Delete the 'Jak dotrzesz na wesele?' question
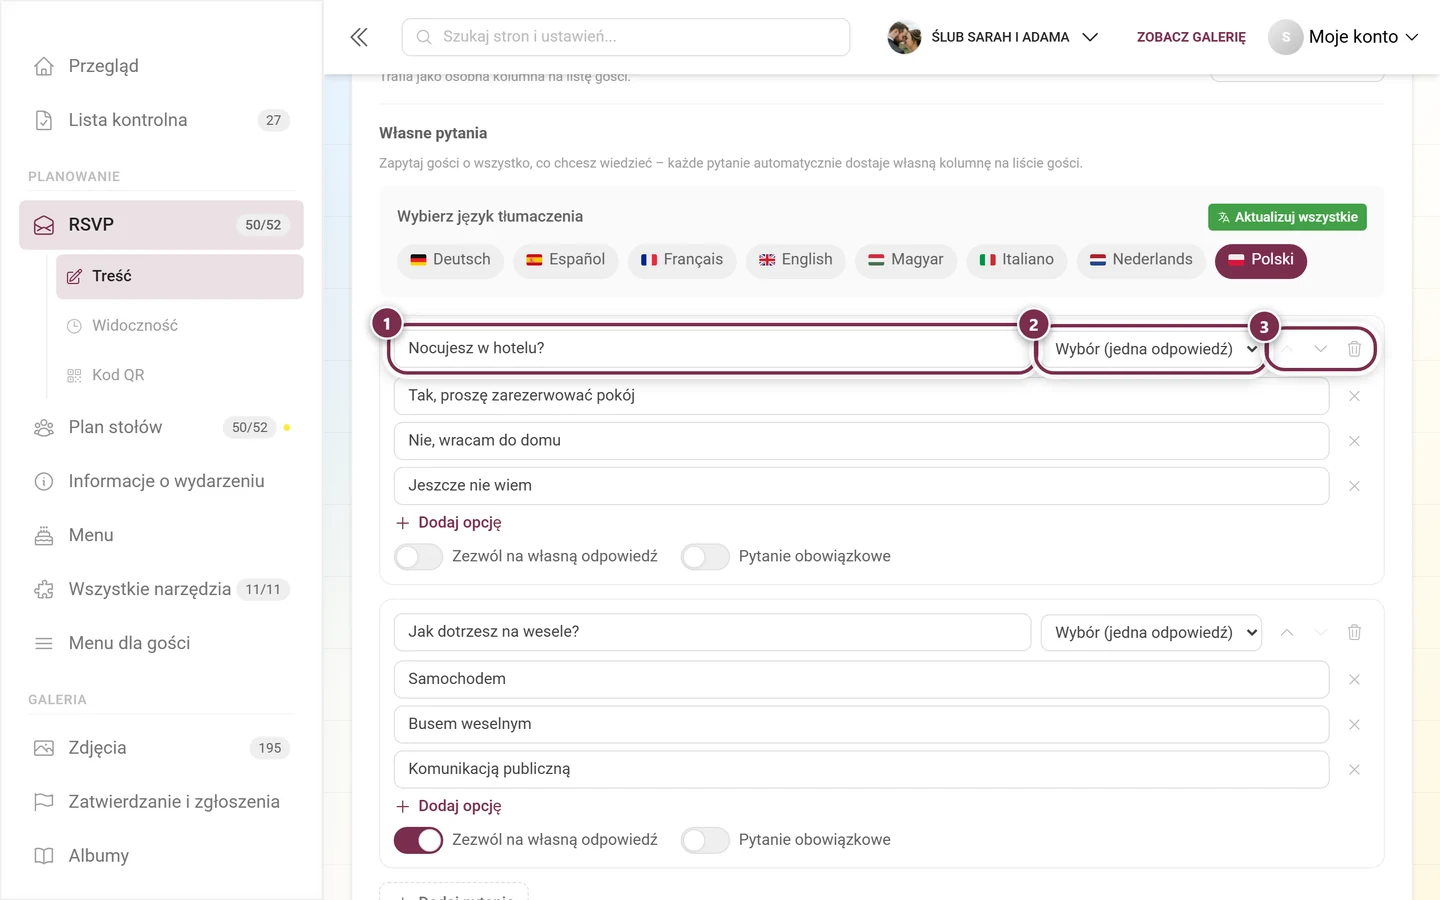 pos(1354,632)
